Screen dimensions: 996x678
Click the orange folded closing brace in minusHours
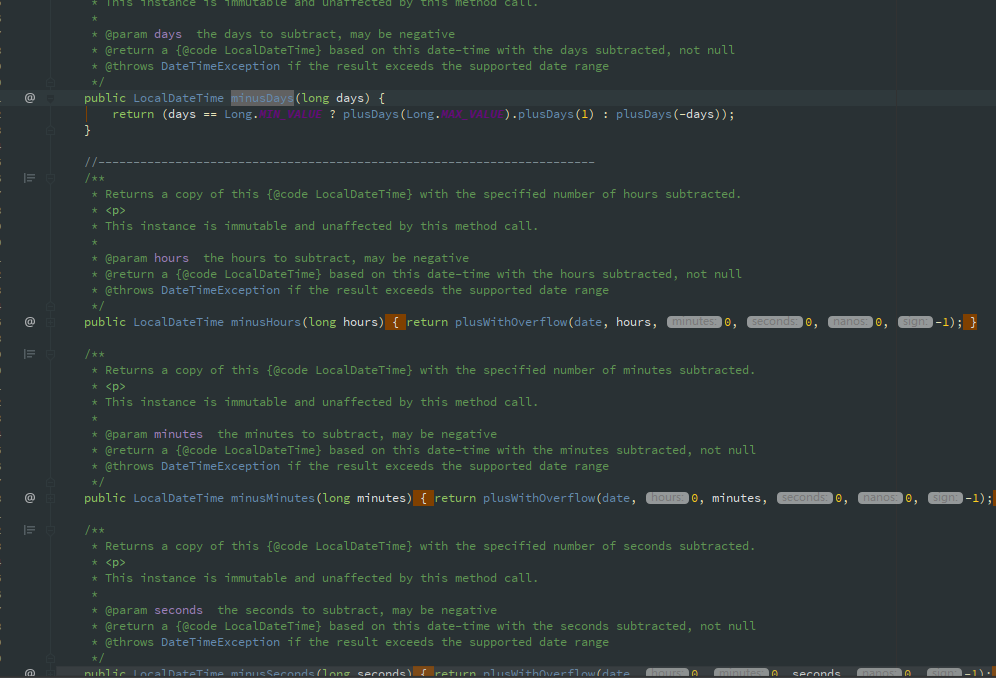[971, 322]
